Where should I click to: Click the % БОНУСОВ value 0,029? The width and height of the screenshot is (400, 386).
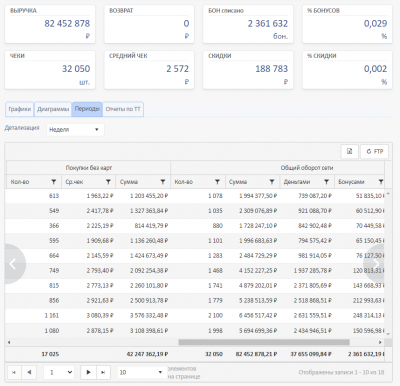375,24
